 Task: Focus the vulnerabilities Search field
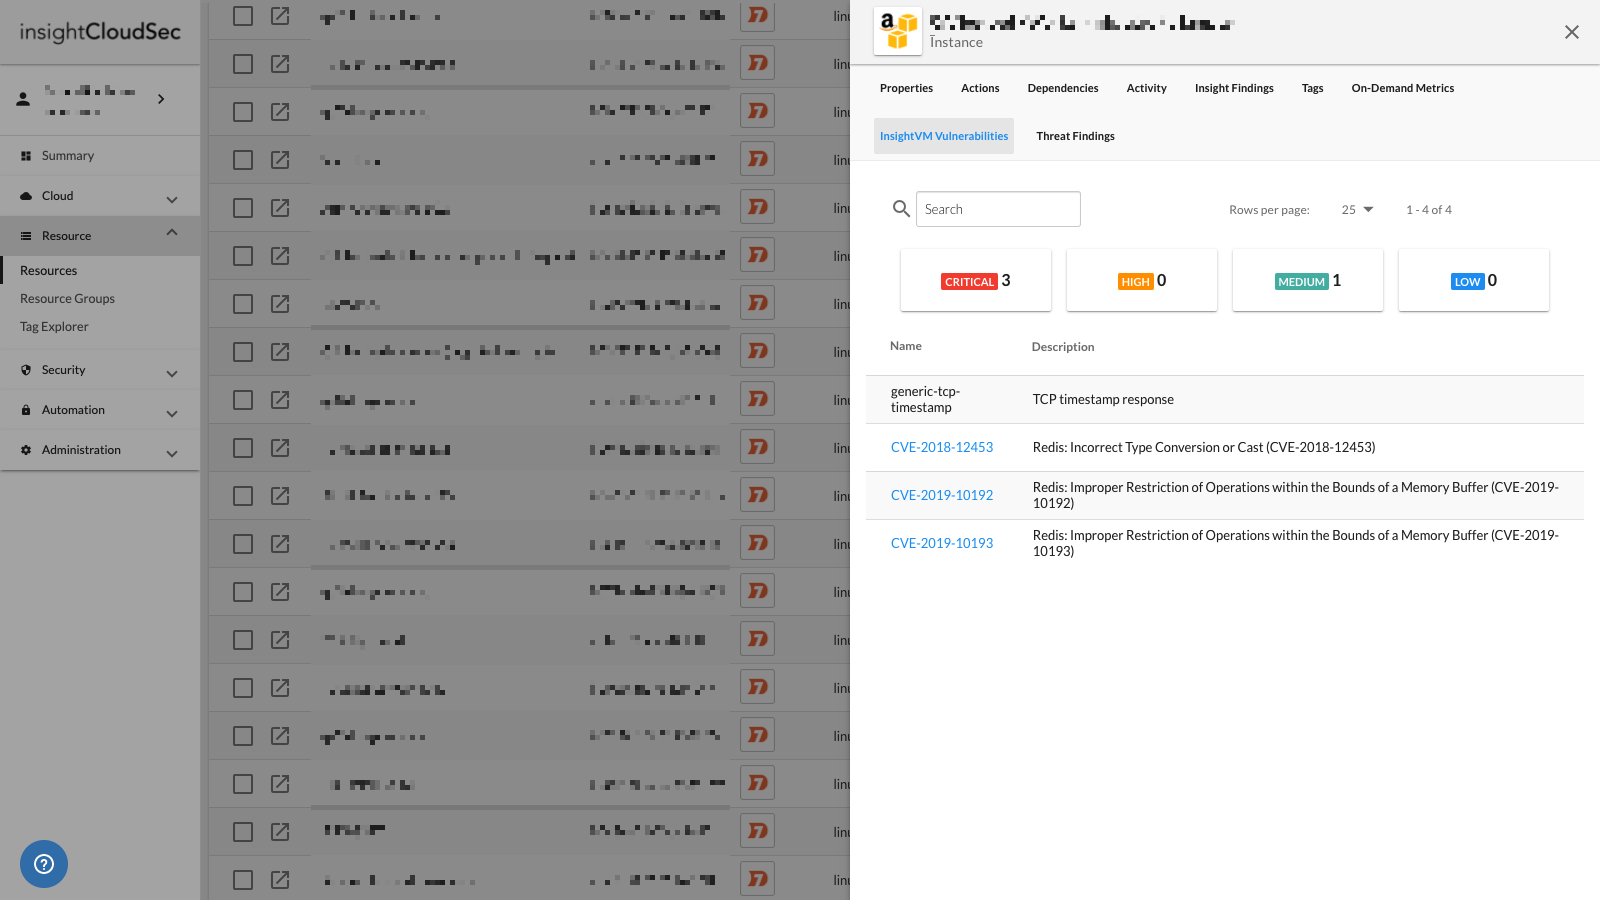click(x=998, y=209)
